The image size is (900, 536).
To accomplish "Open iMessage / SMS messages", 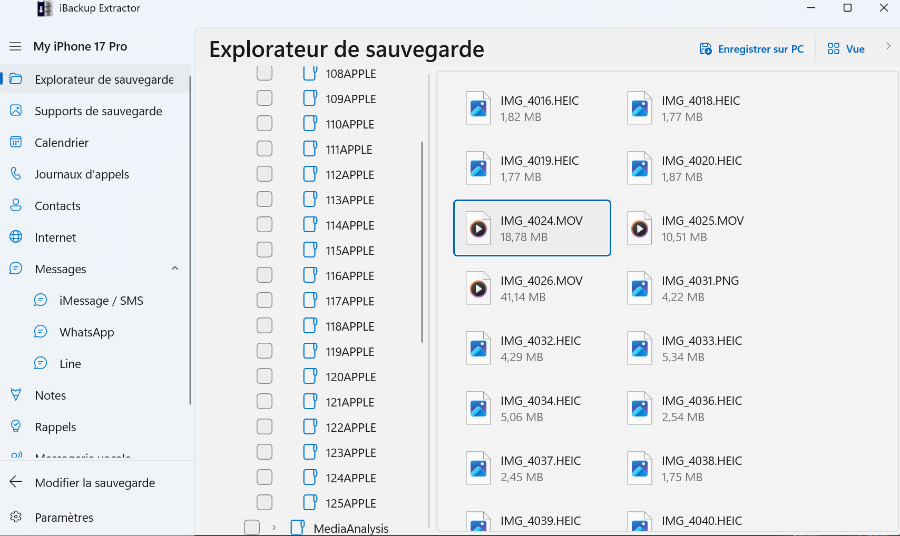I will (x=95, y=300).
